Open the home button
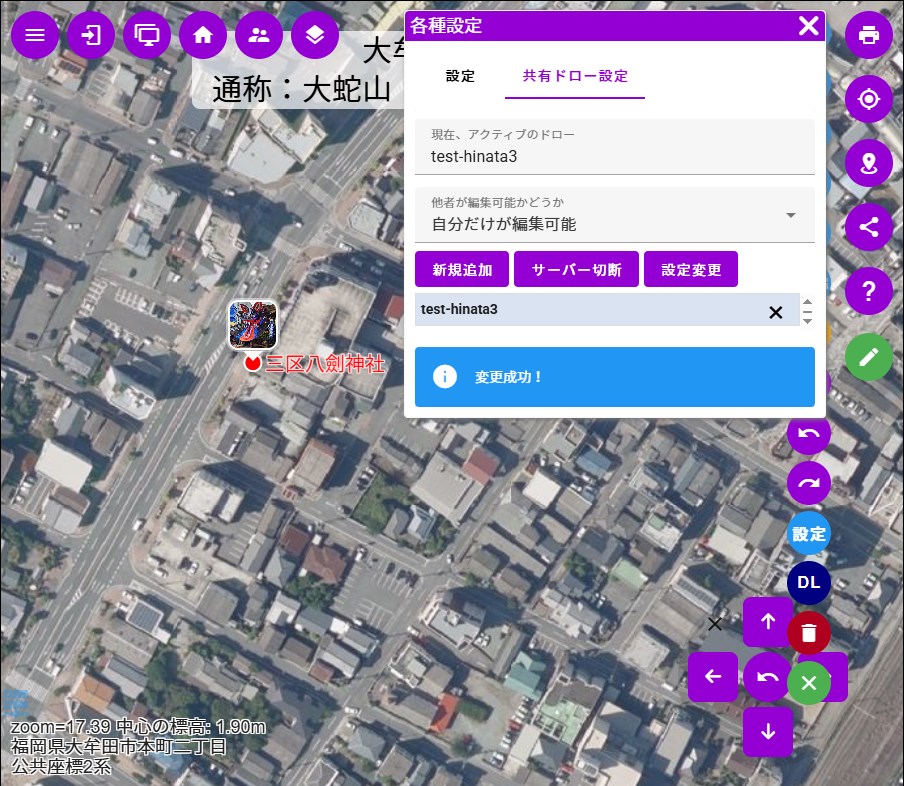 (x=203, y=35)
